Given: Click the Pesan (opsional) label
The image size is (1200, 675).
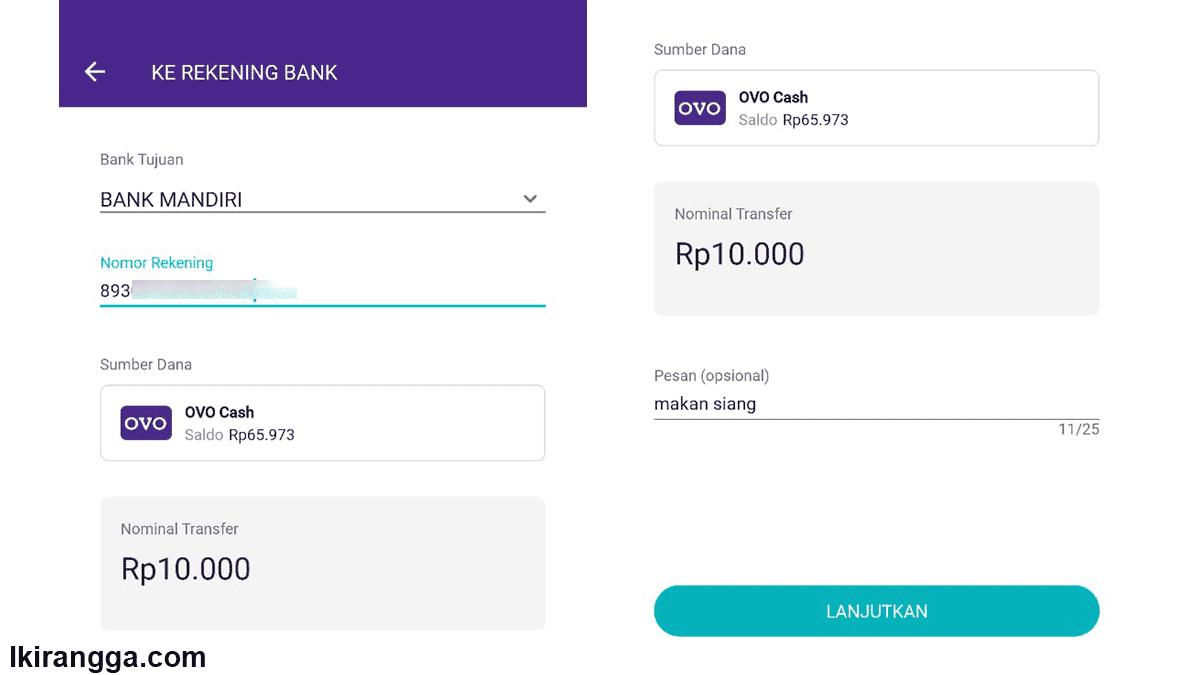Looking at the screenshot, I should tap(711, 376).
